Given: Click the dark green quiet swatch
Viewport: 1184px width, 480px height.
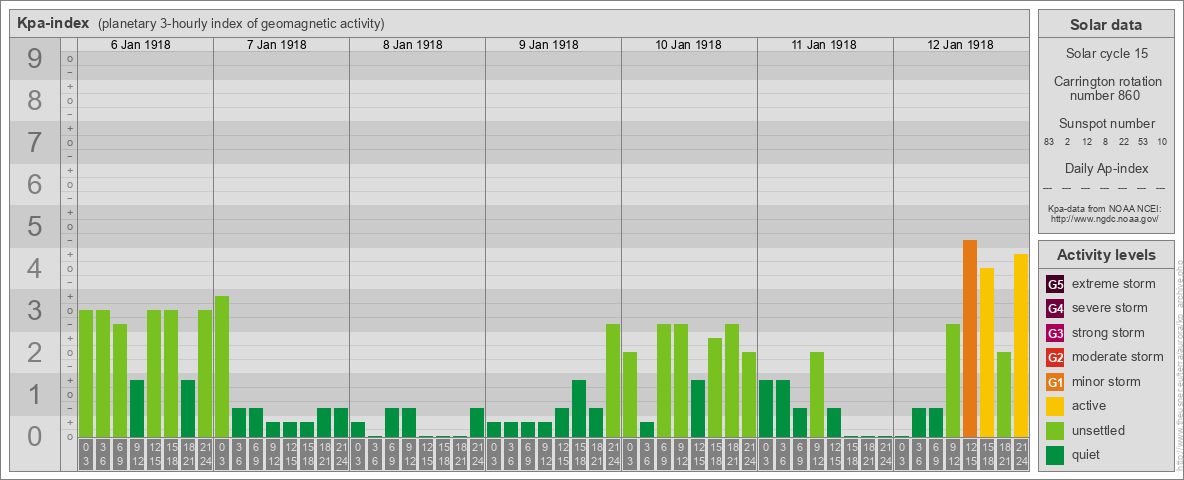Looking at the screenshot, I should pos(1055,455).
